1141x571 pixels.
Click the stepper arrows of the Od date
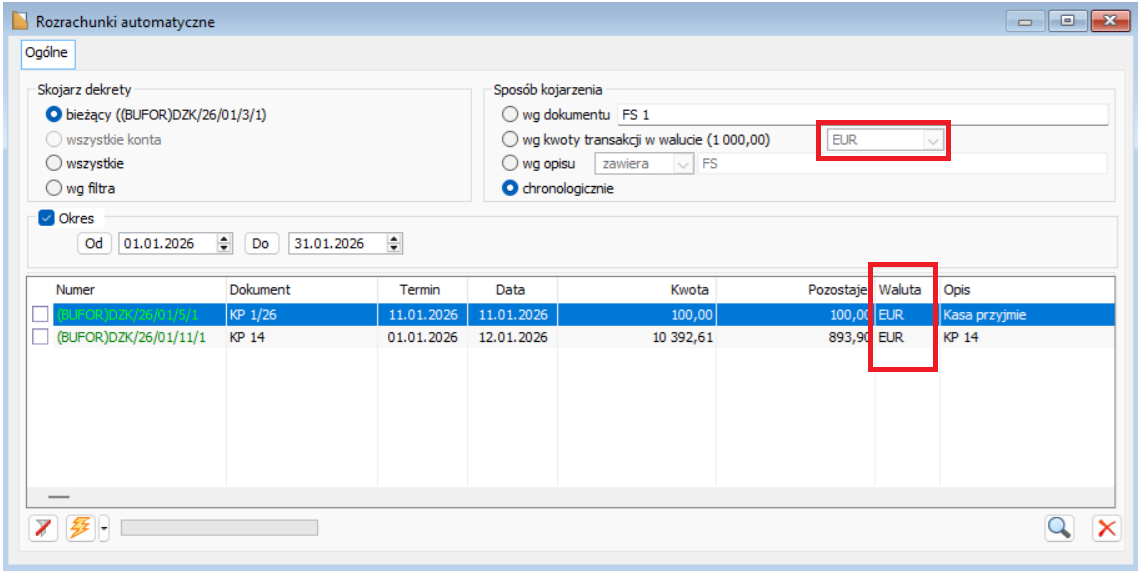(225, 244)
